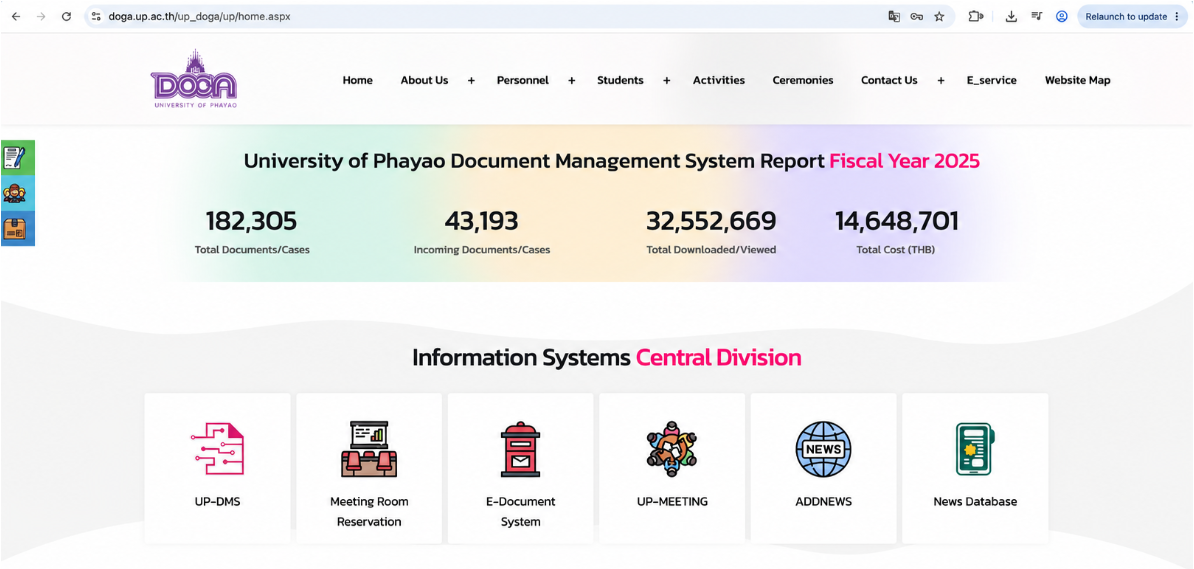Expand the Personnel submenu plus sign
Image resolution: width=1194 pixels, height=569 pixels.
(571, 80)
